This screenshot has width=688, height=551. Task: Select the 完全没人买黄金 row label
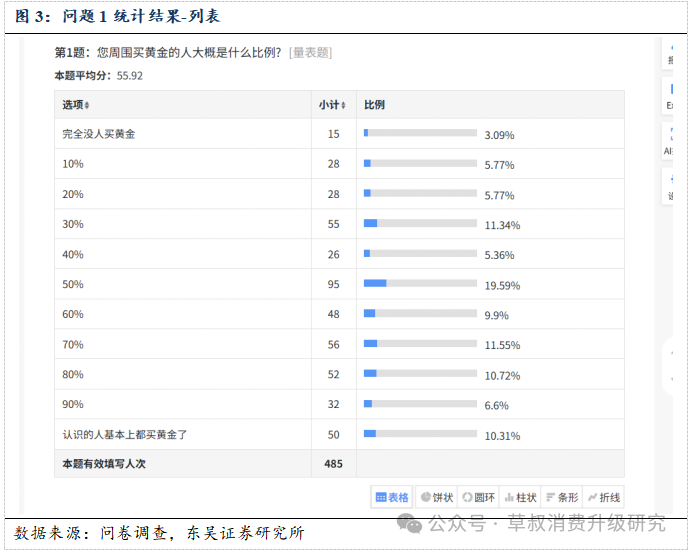[x=99, y=134]
